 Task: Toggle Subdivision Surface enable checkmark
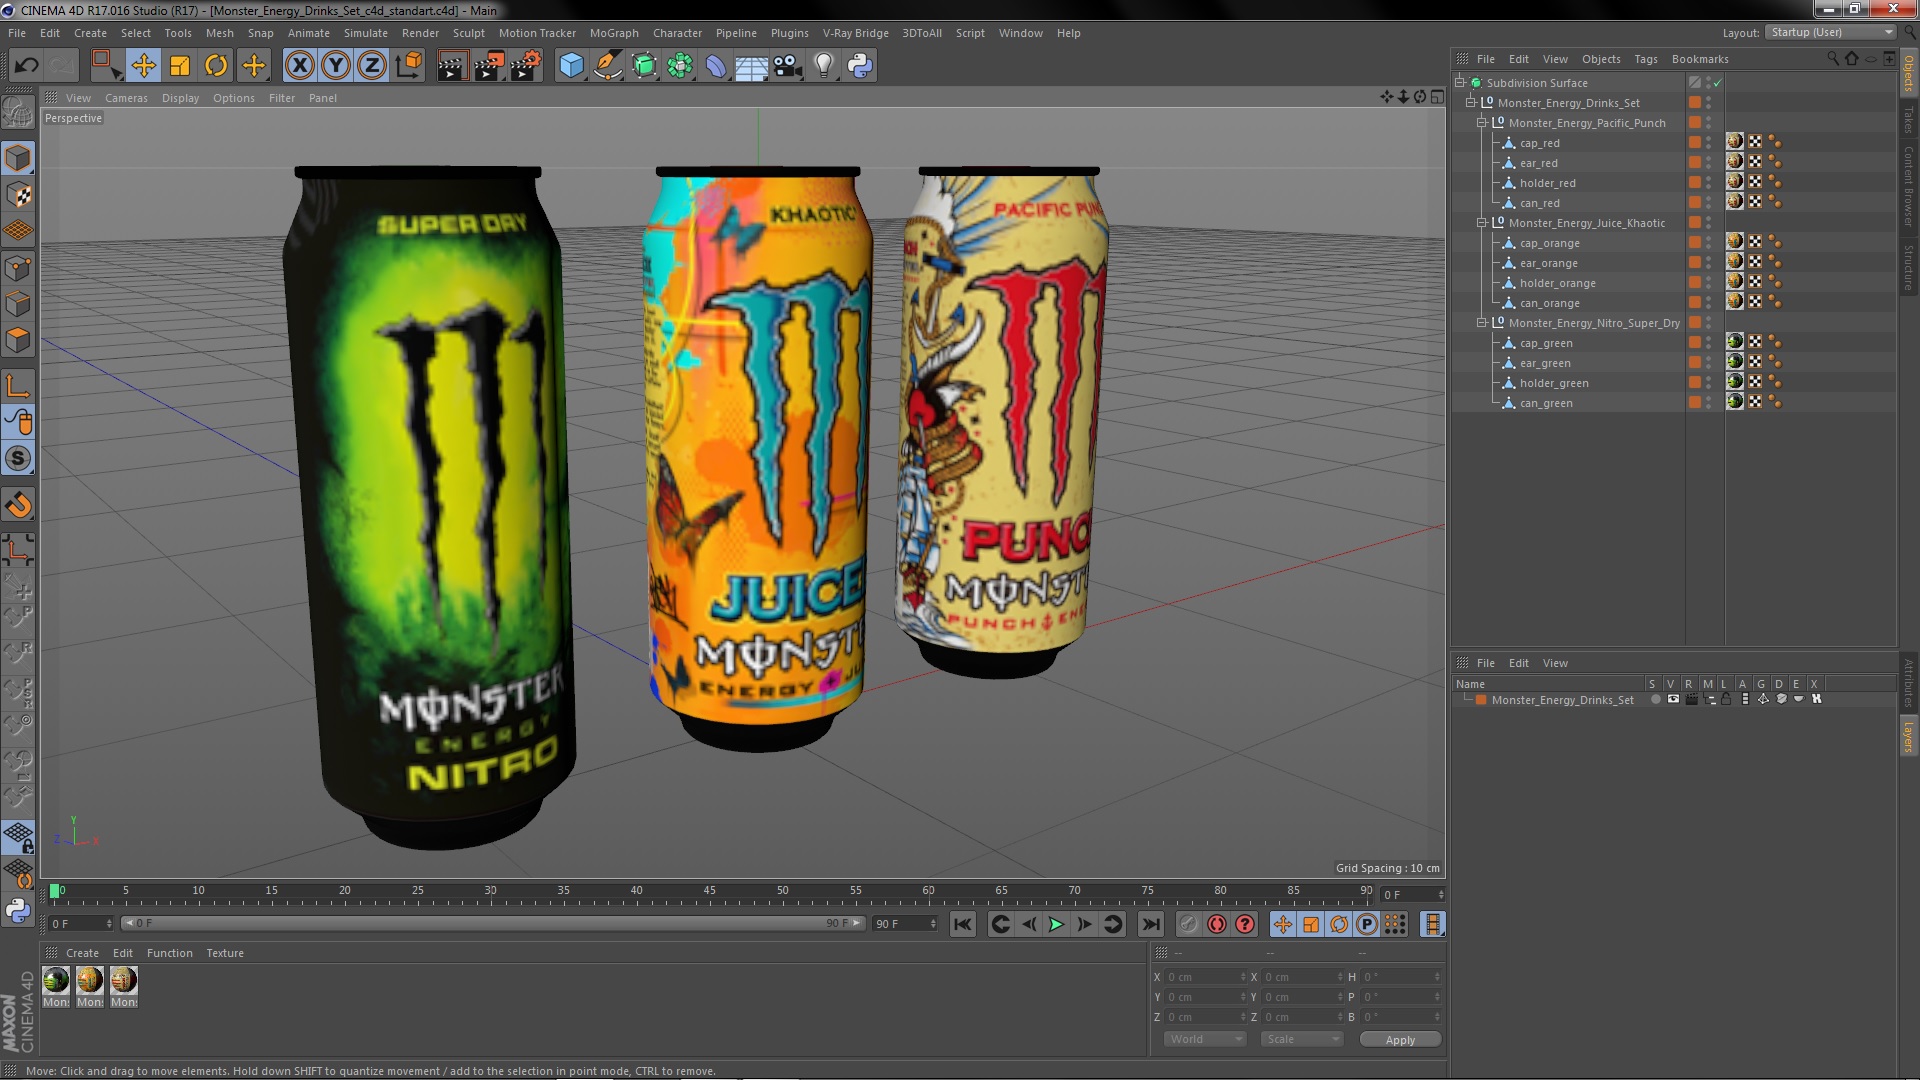1717,83
